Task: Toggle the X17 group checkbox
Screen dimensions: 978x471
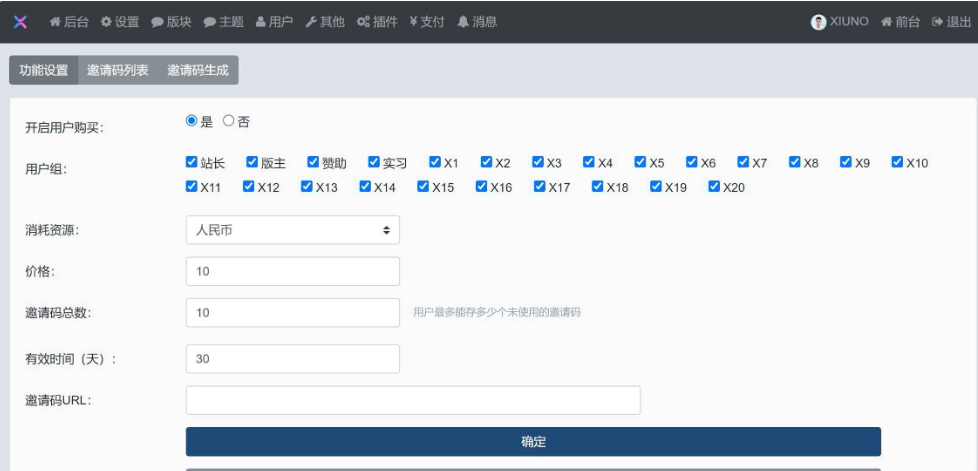Action: [x=540, y=186]
